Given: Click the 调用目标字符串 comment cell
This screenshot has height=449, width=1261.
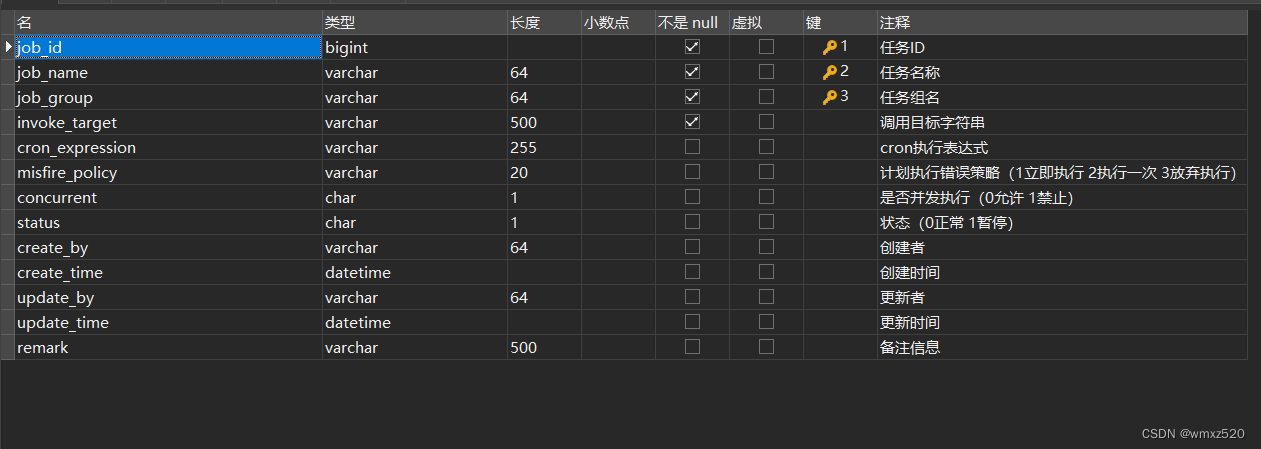Looking at the screenshot, I should click(1062, 122).
